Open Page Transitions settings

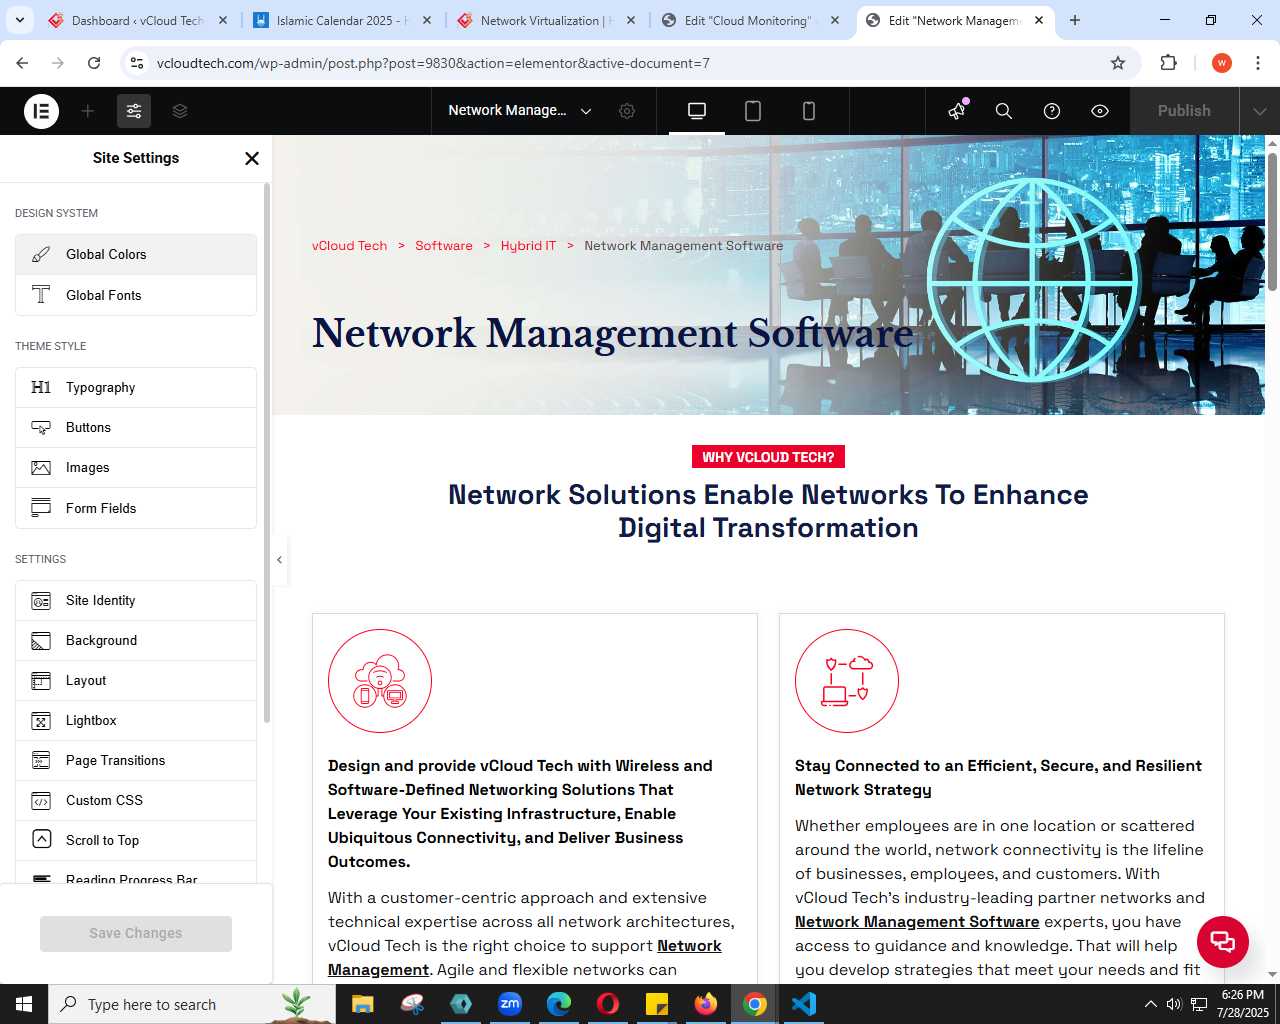(136, 761)
